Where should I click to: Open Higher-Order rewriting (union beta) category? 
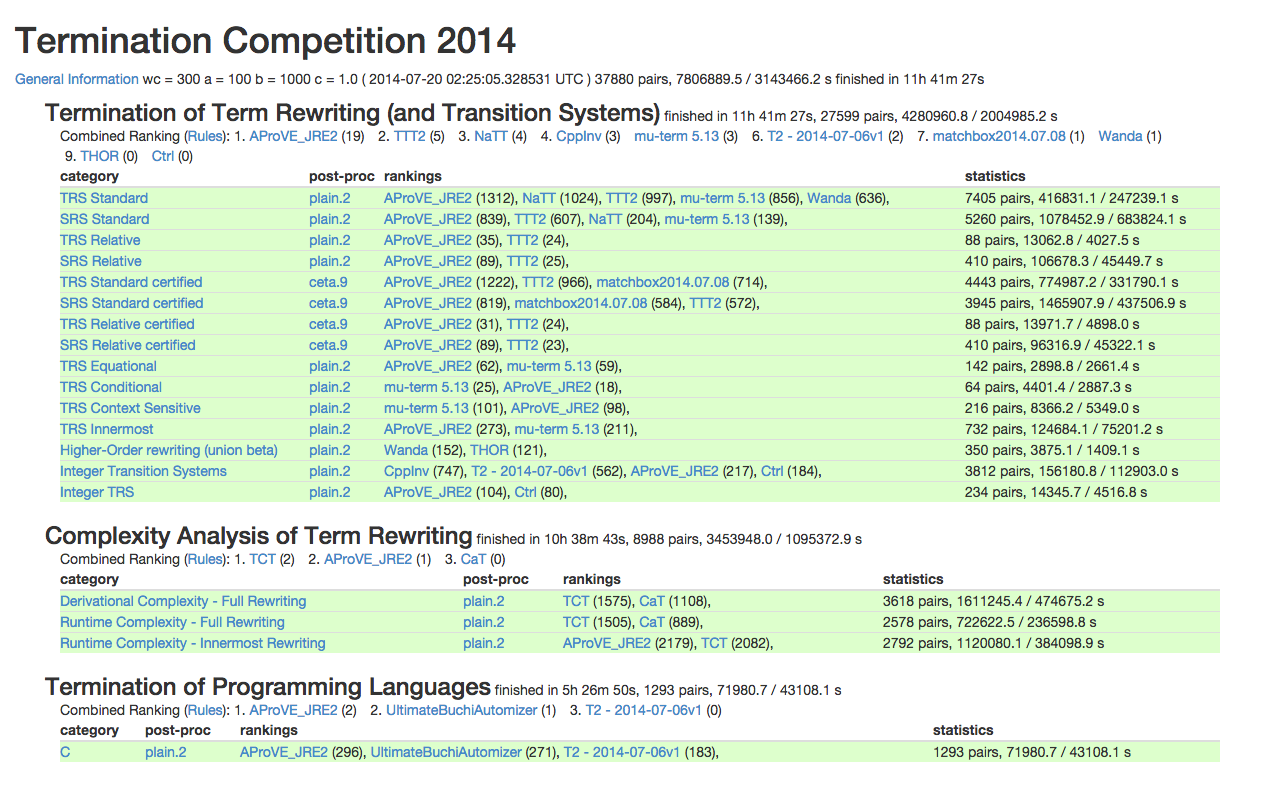point(169,450)
